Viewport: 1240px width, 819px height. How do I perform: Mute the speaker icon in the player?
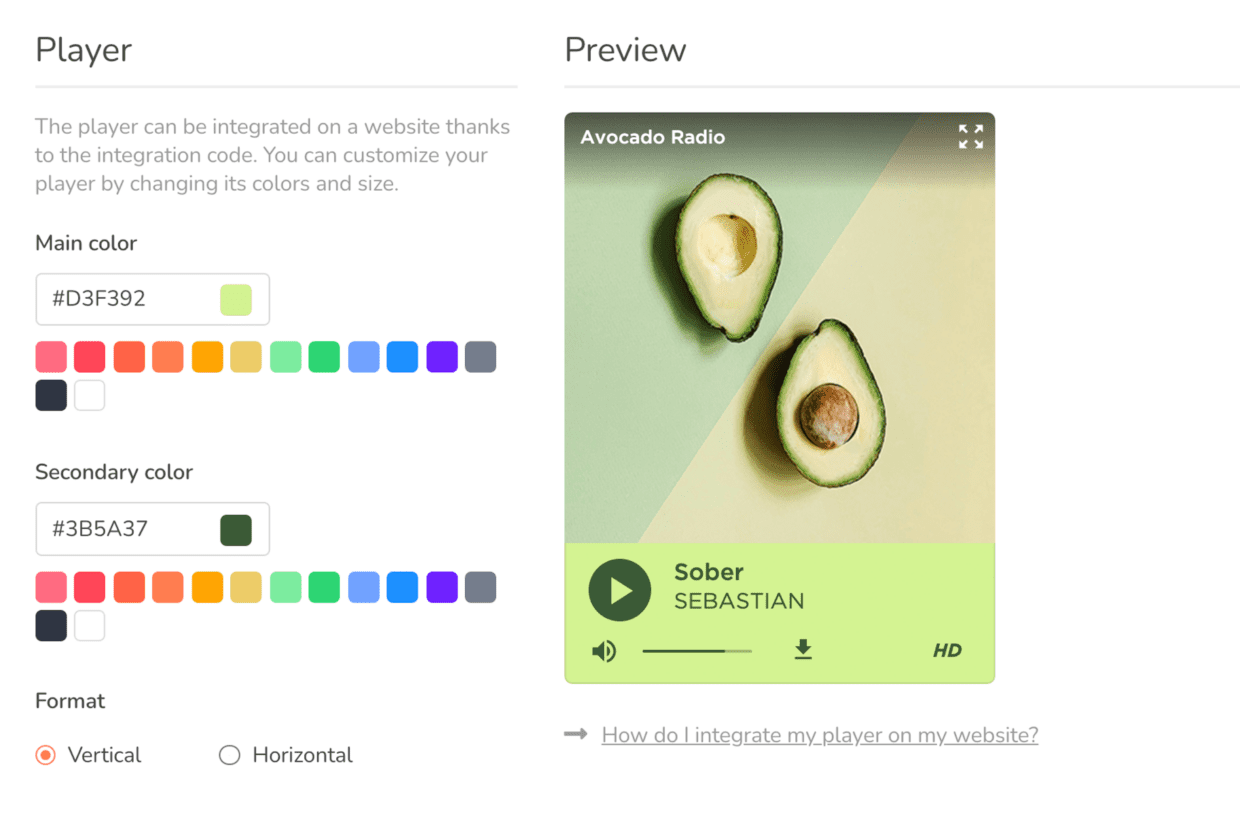tap(603, 650)
